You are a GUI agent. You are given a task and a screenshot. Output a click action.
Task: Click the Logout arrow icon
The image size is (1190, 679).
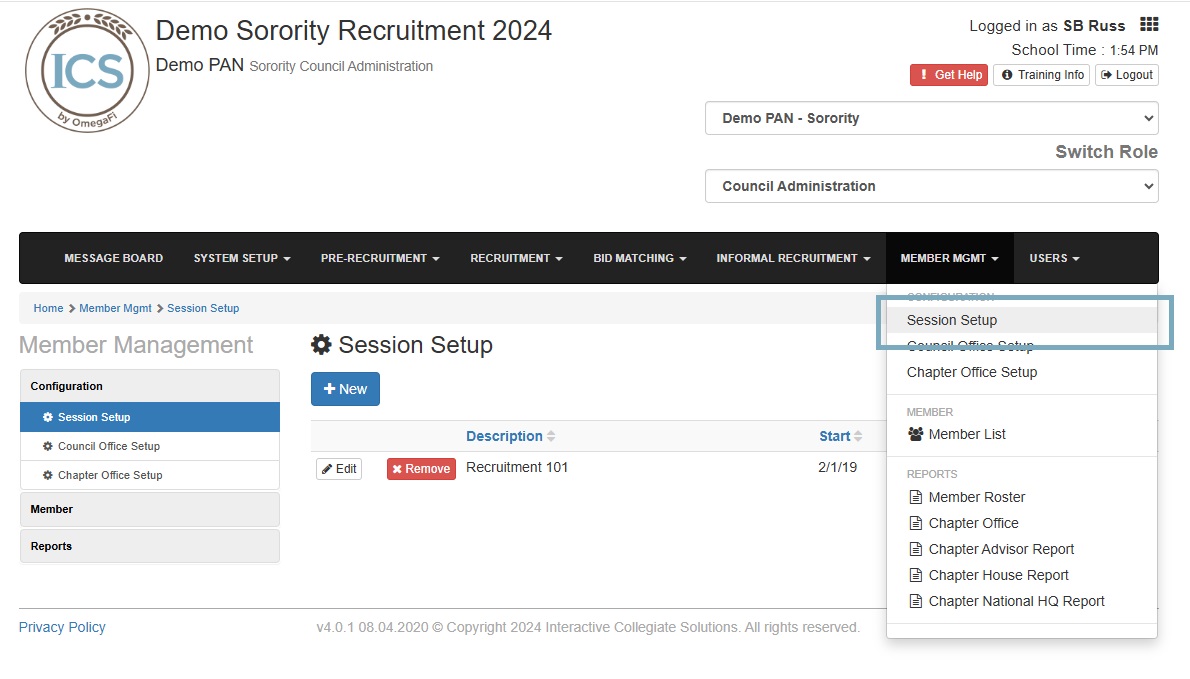1108,75
